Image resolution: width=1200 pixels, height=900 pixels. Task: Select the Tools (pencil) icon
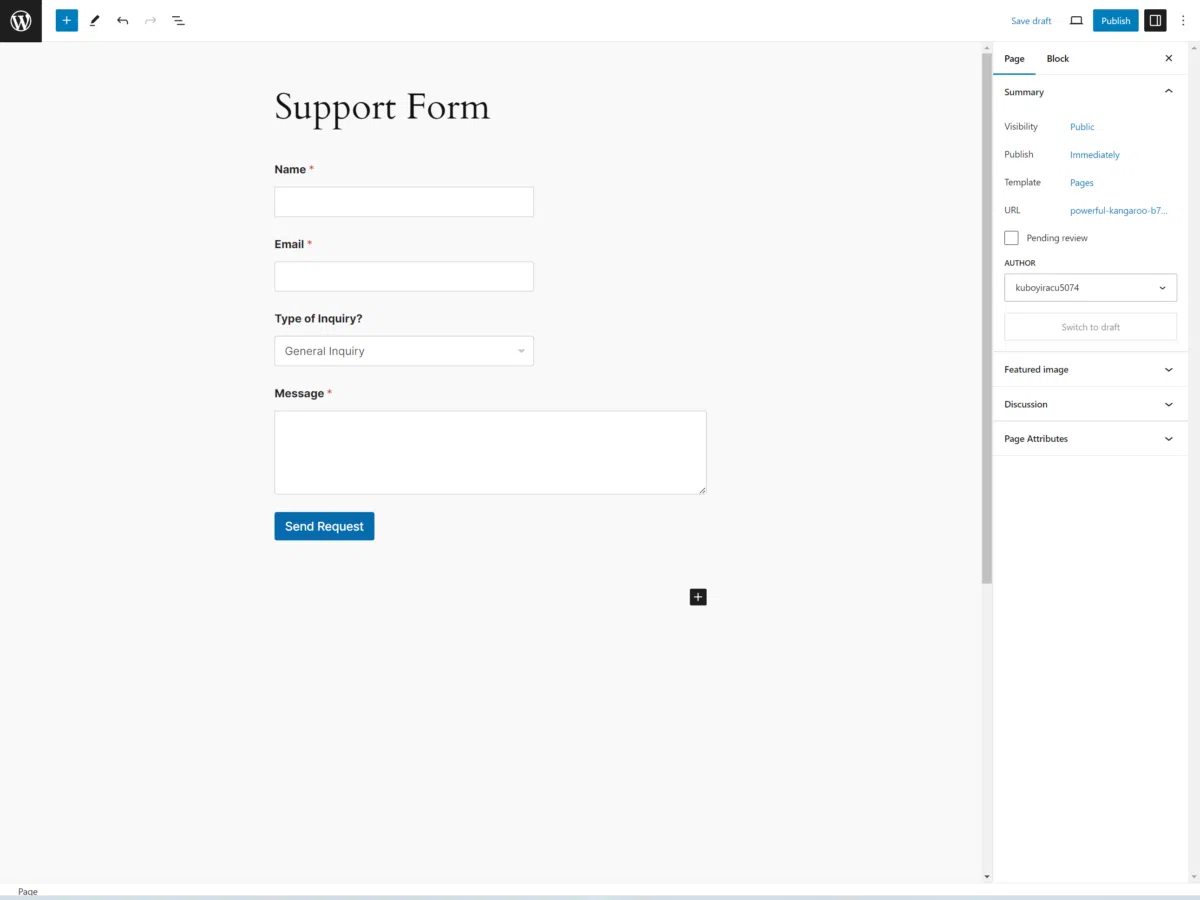pos(95,20)
